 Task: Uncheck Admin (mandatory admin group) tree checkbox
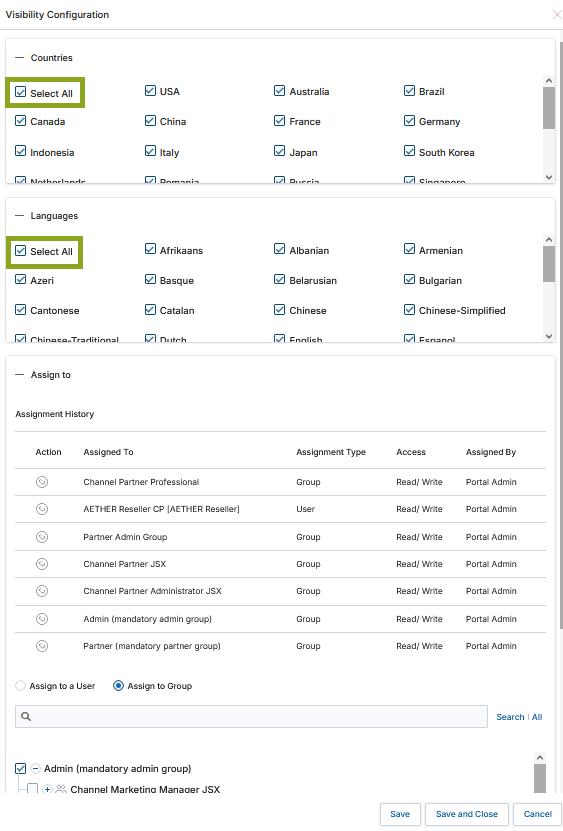click(21, 768)
